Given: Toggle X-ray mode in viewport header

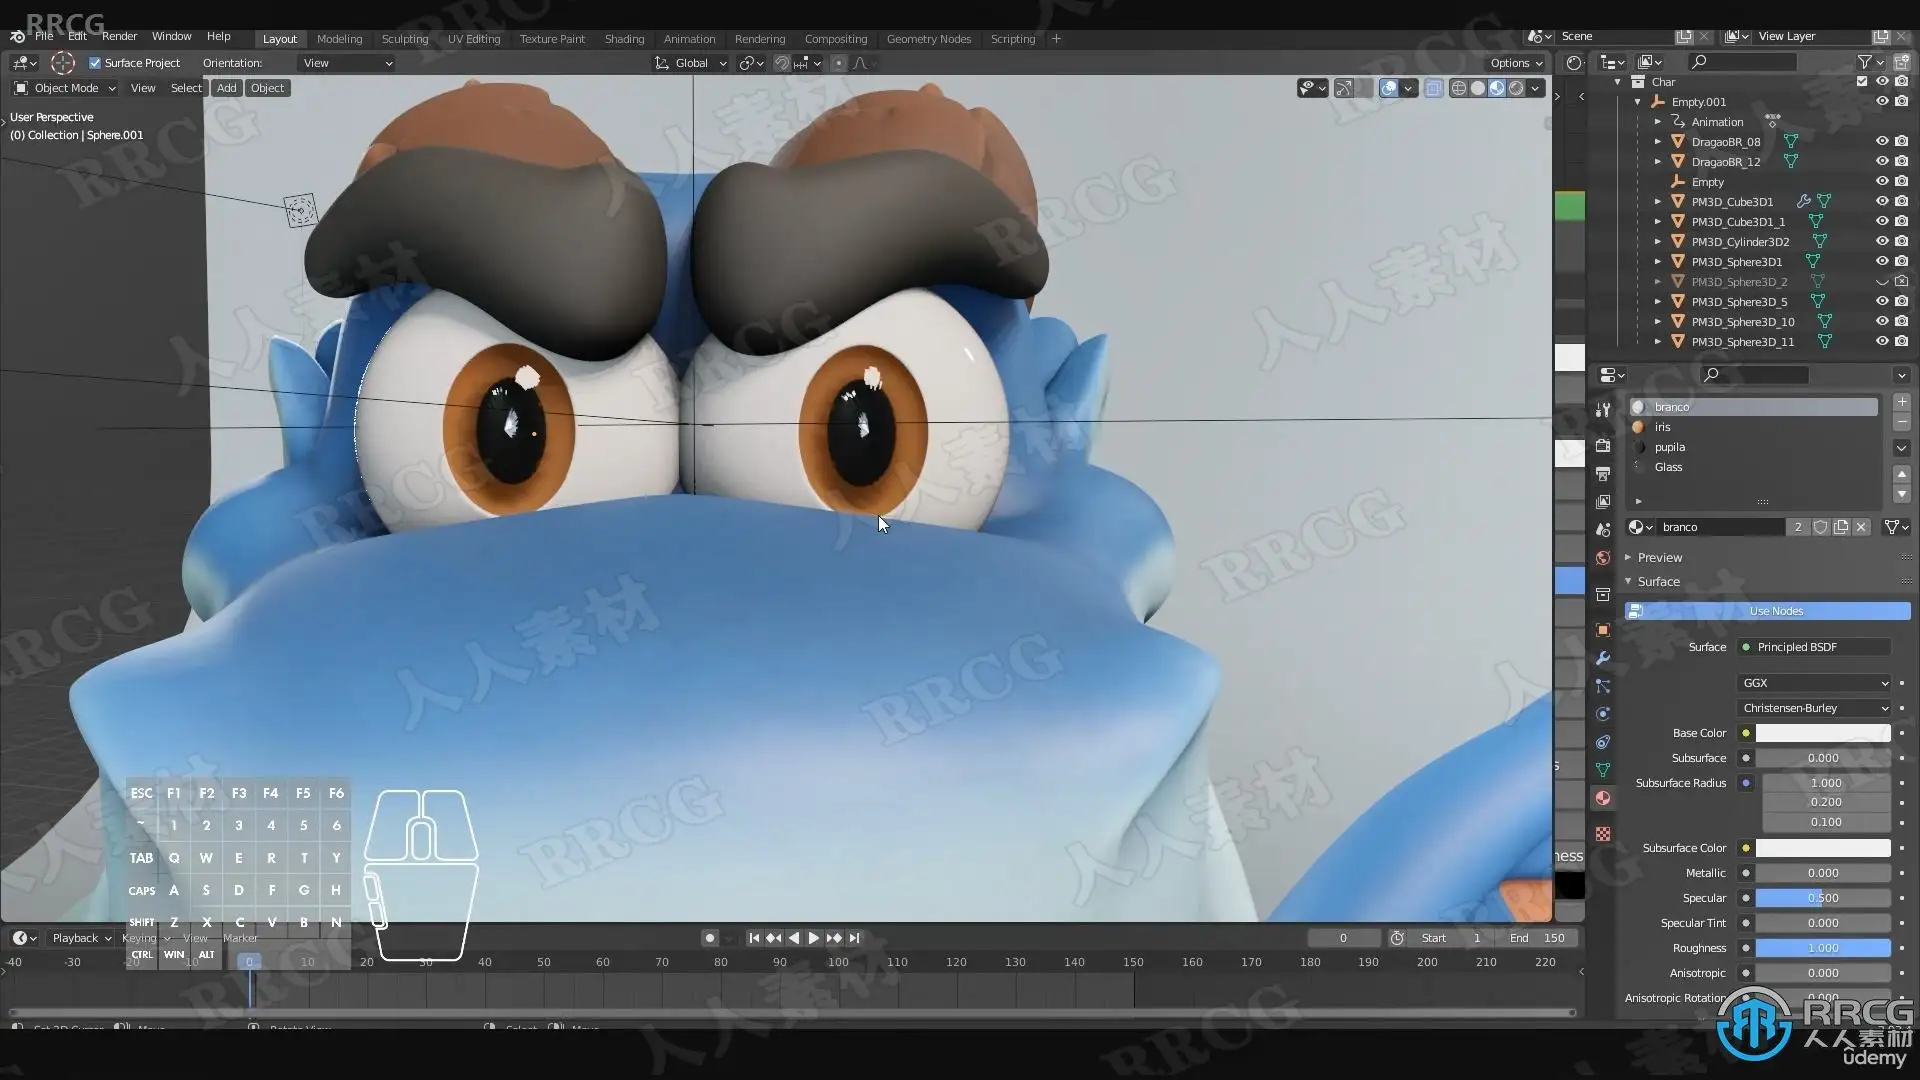Looking at the screenshot, I should point(1433,88).
